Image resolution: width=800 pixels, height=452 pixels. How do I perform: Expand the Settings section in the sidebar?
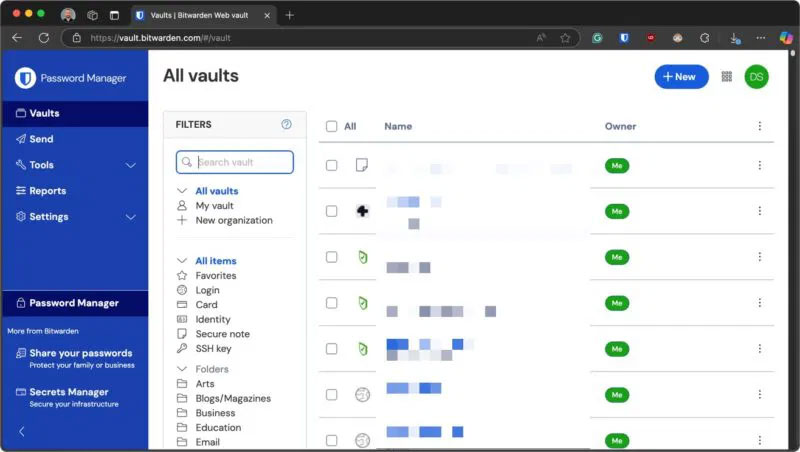pos(130,217)
